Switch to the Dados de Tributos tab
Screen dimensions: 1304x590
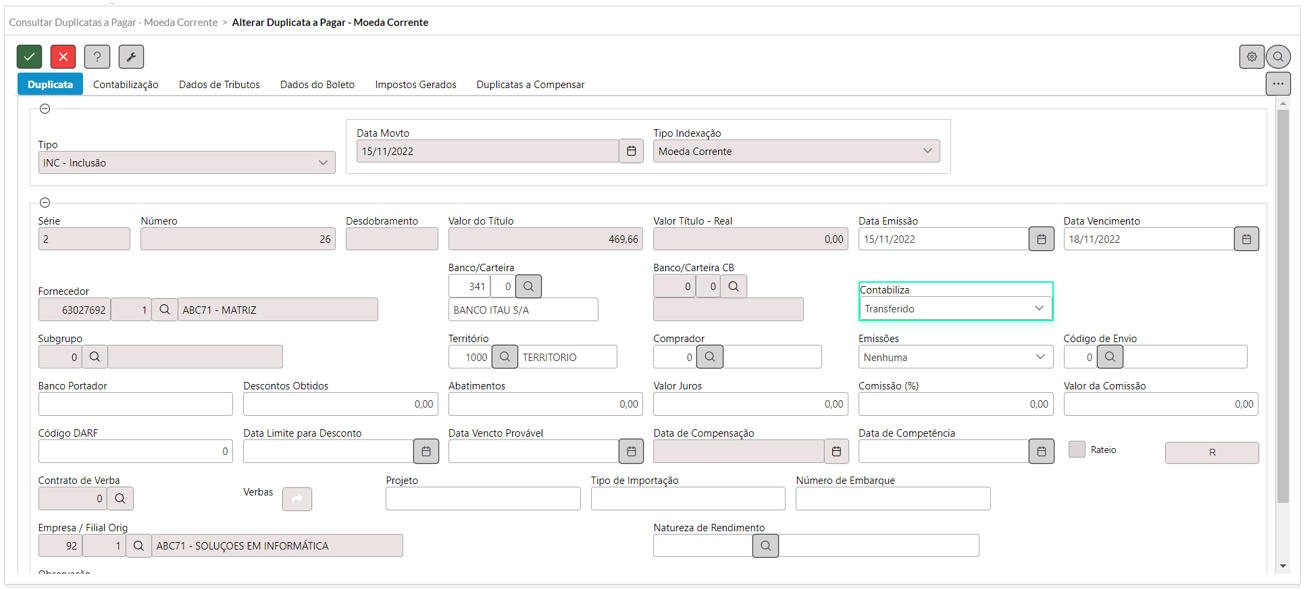[219, 85]
